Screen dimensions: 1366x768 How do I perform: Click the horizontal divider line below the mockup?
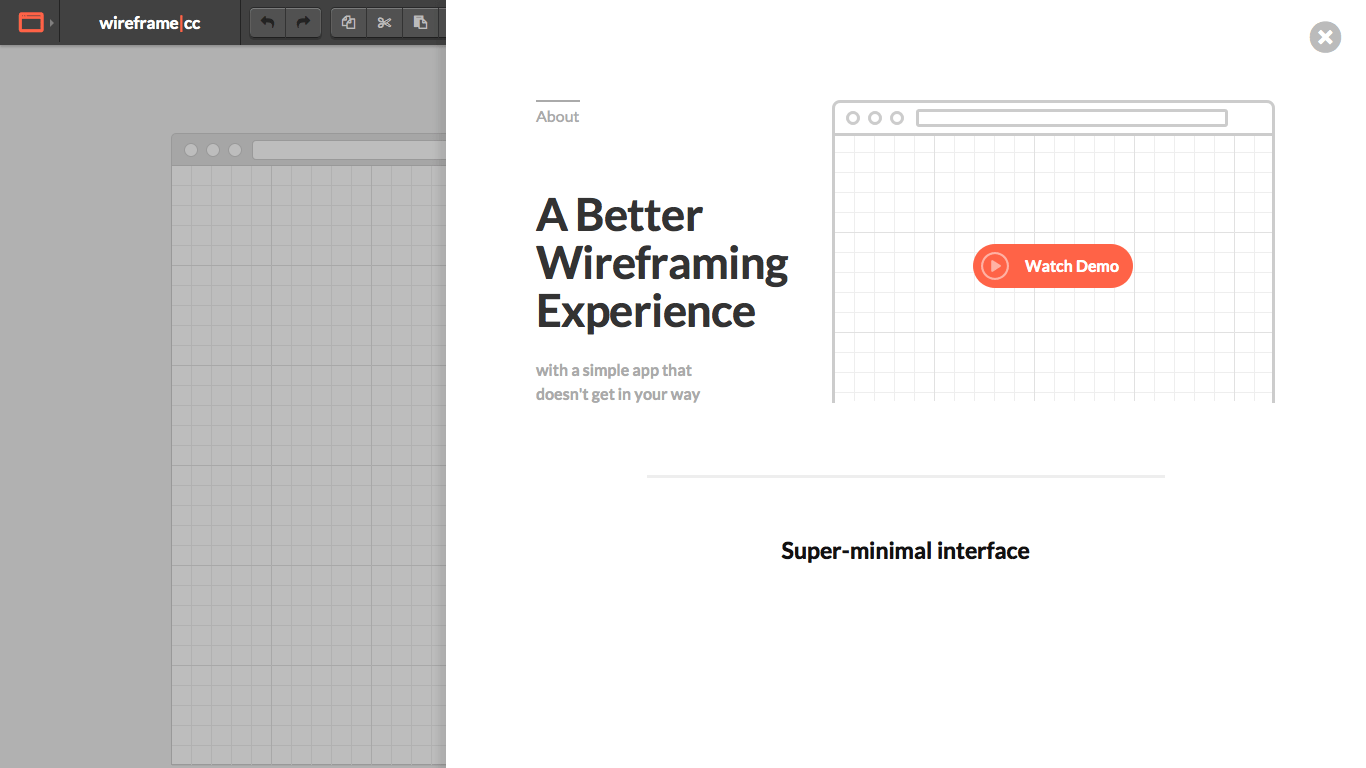(x=905, y=476)
